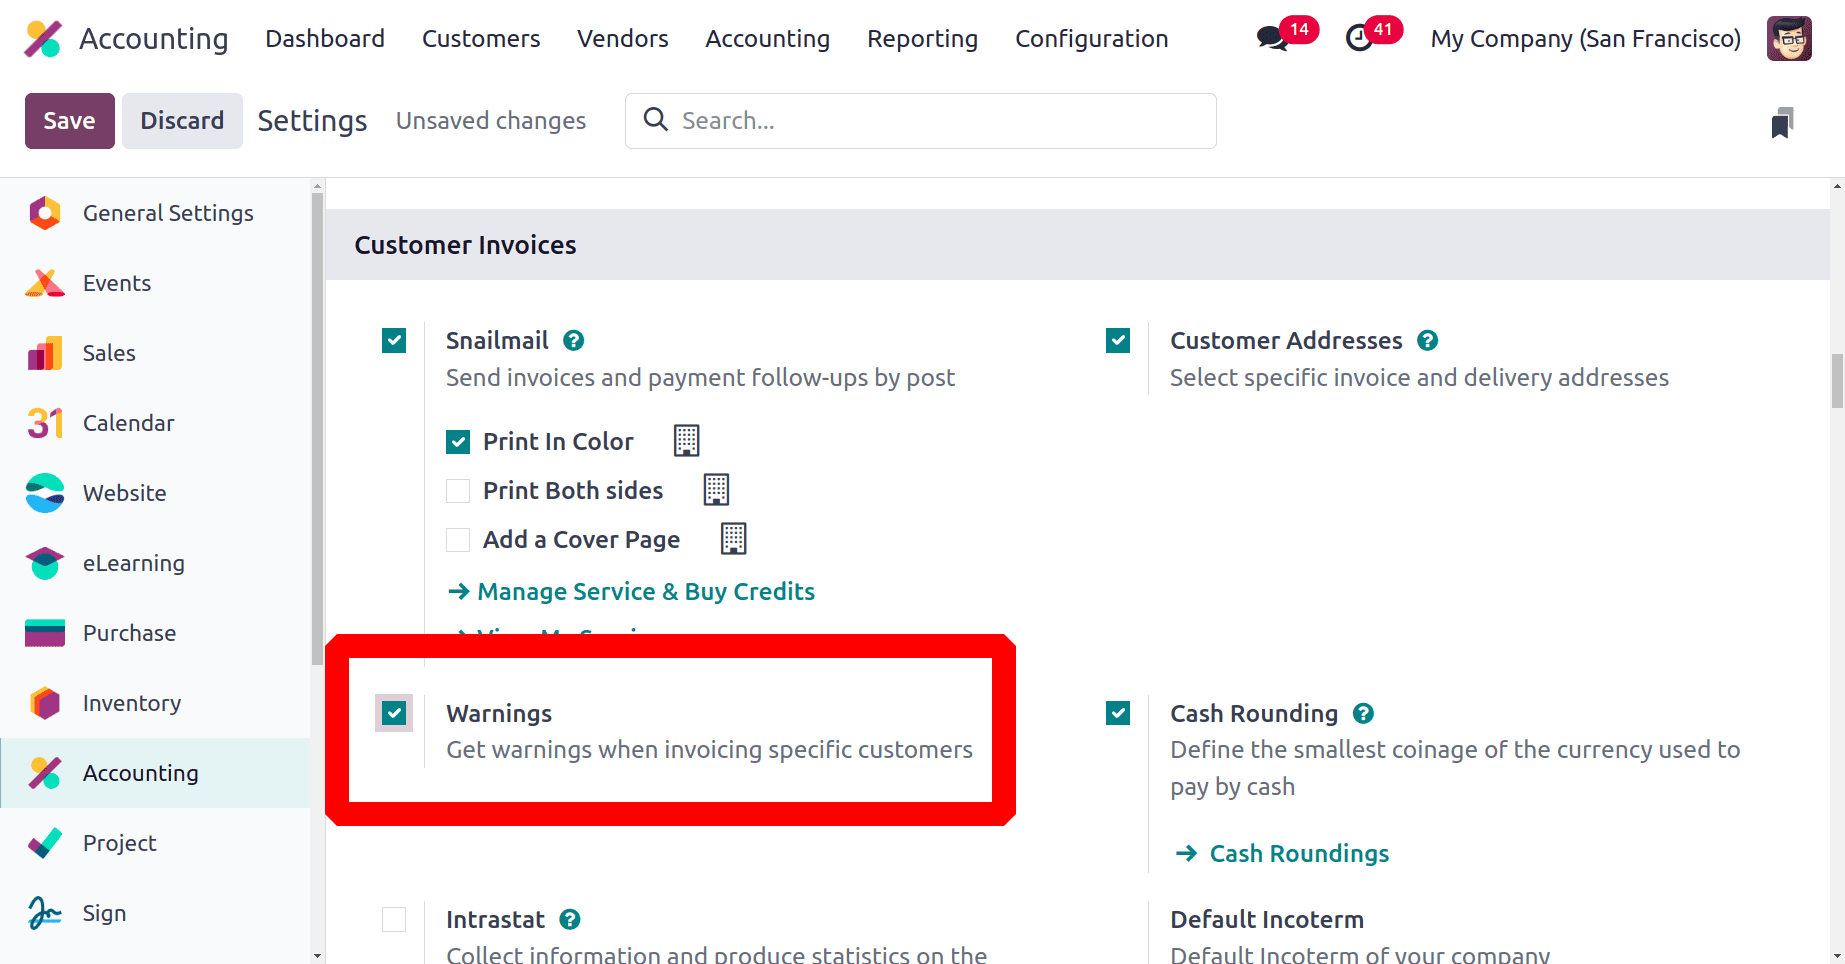The width and height of the screenshot is (1845, 964).
Task: Open the Events settings section
Action: click(116, 283)
